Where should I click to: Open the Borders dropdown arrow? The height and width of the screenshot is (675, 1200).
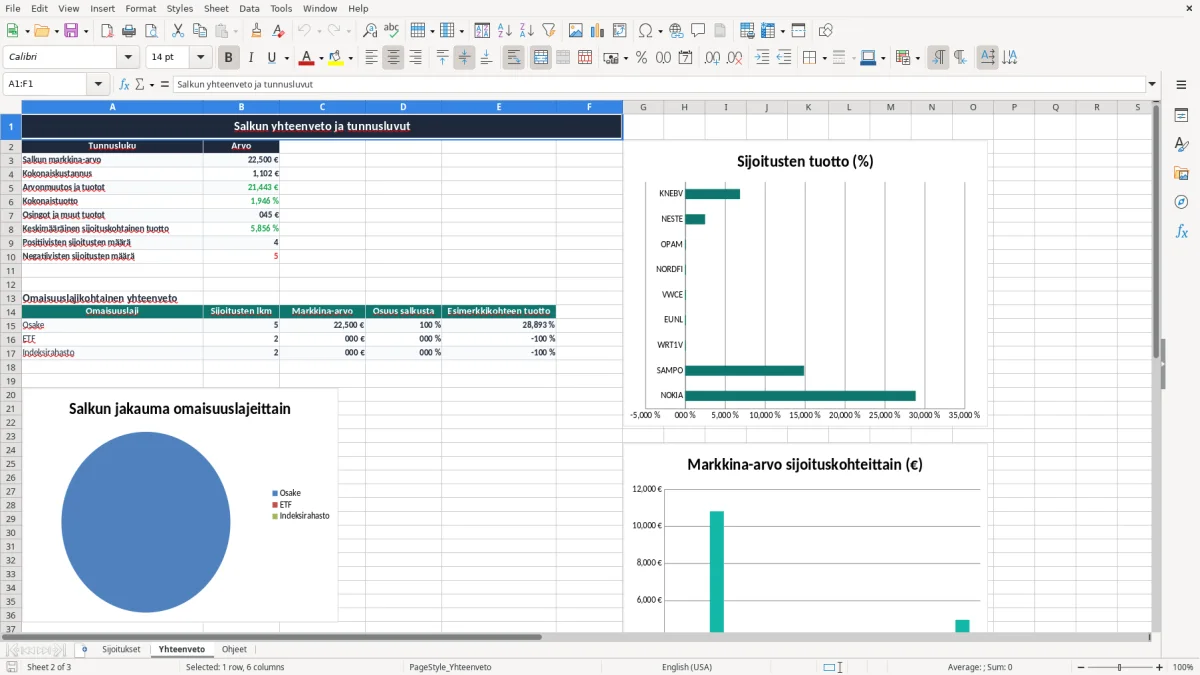824,58
